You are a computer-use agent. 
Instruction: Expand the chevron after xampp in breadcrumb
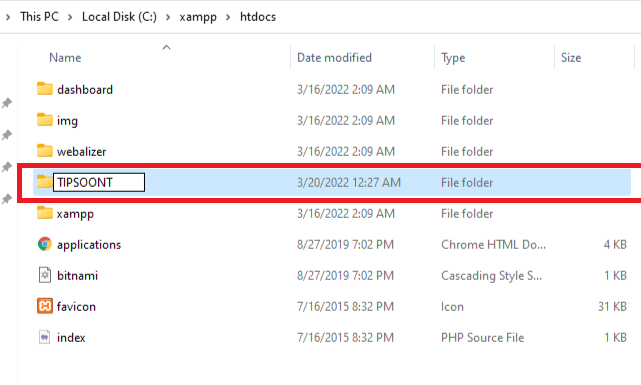click(x=228, y=17)
